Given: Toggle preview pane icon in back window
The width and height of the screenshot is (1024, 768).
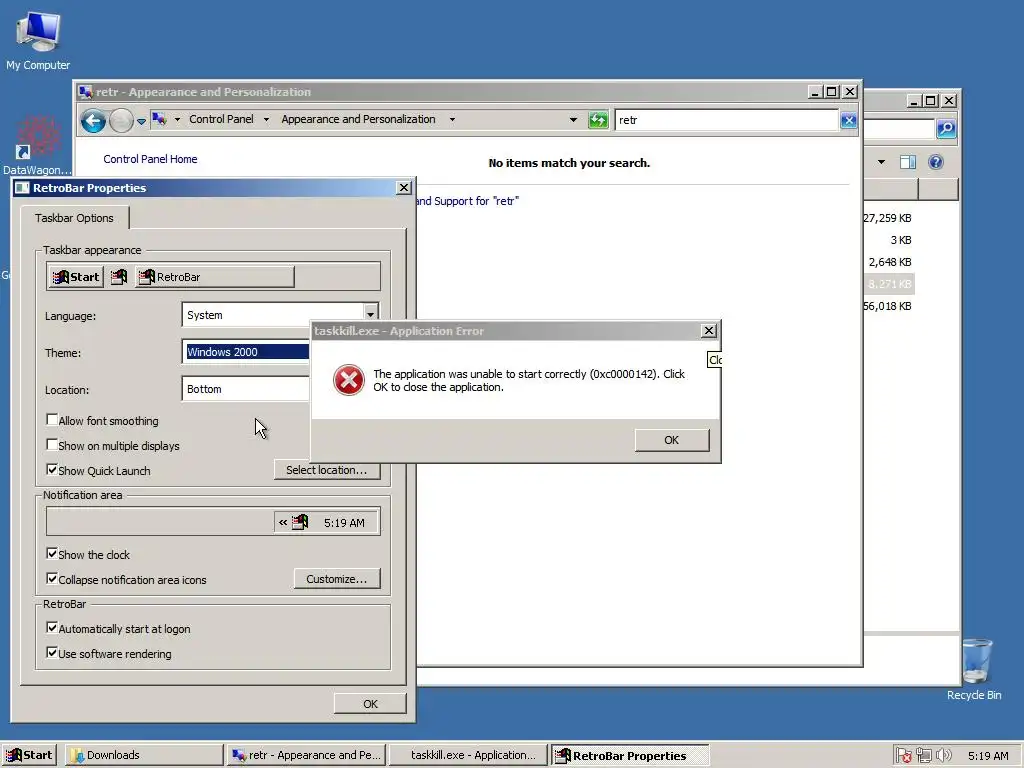Looking at the screenshot, I should click(908, 162).
